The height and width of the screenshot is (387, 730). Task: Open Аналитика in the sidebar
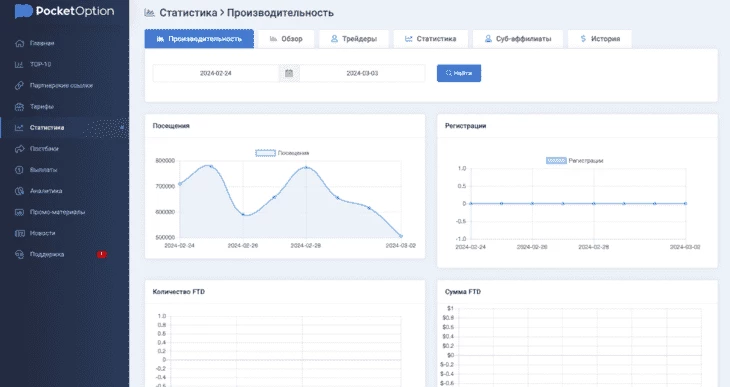click(46, 191)
